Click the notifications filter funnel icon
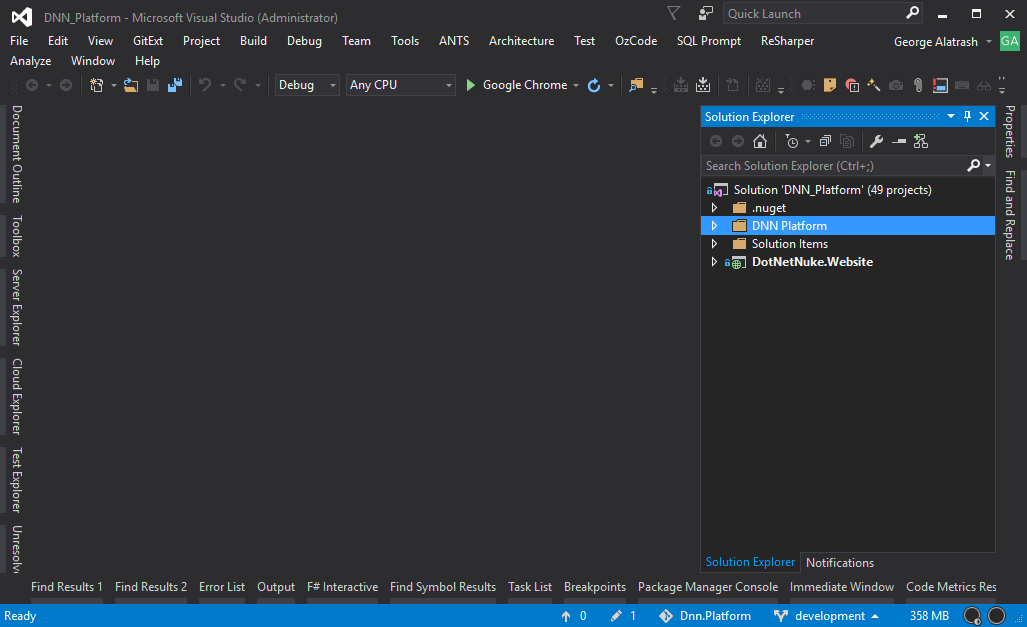This screenshot has width=1027, height=627. point(673,14)
